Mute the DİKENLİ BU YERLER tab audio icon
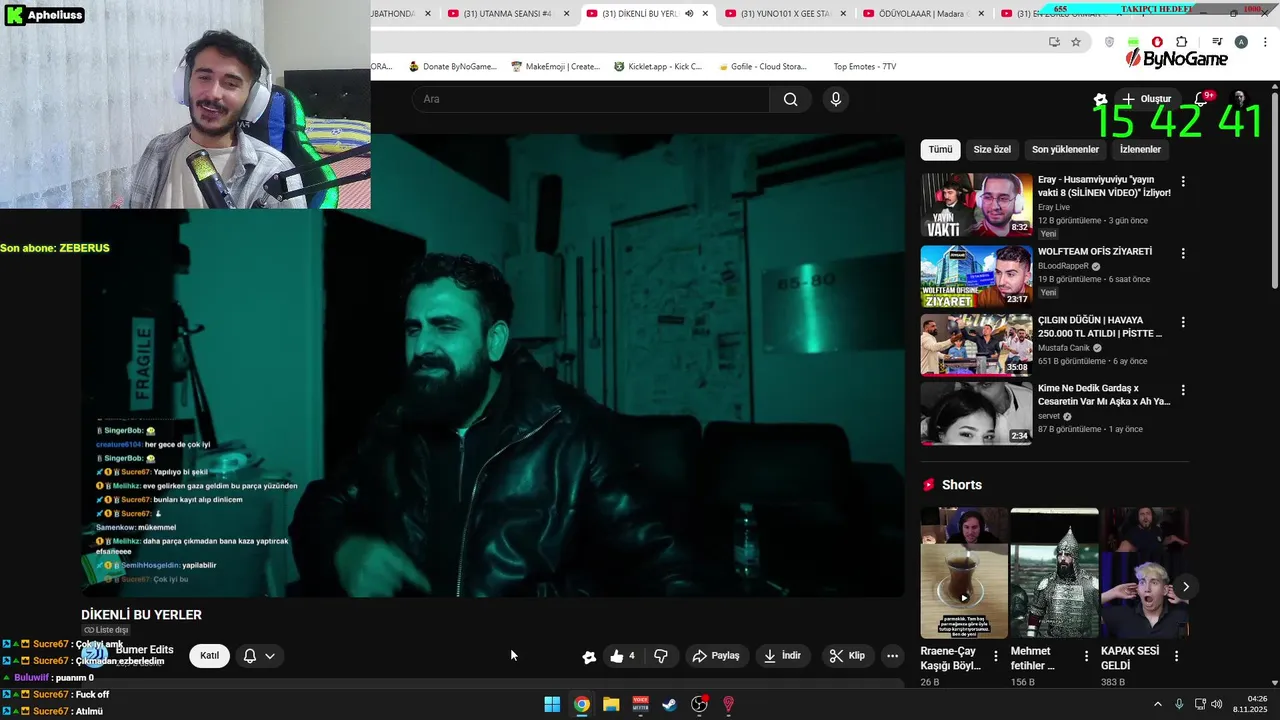This screenshot has height=720, width=1280. (689, 13)
